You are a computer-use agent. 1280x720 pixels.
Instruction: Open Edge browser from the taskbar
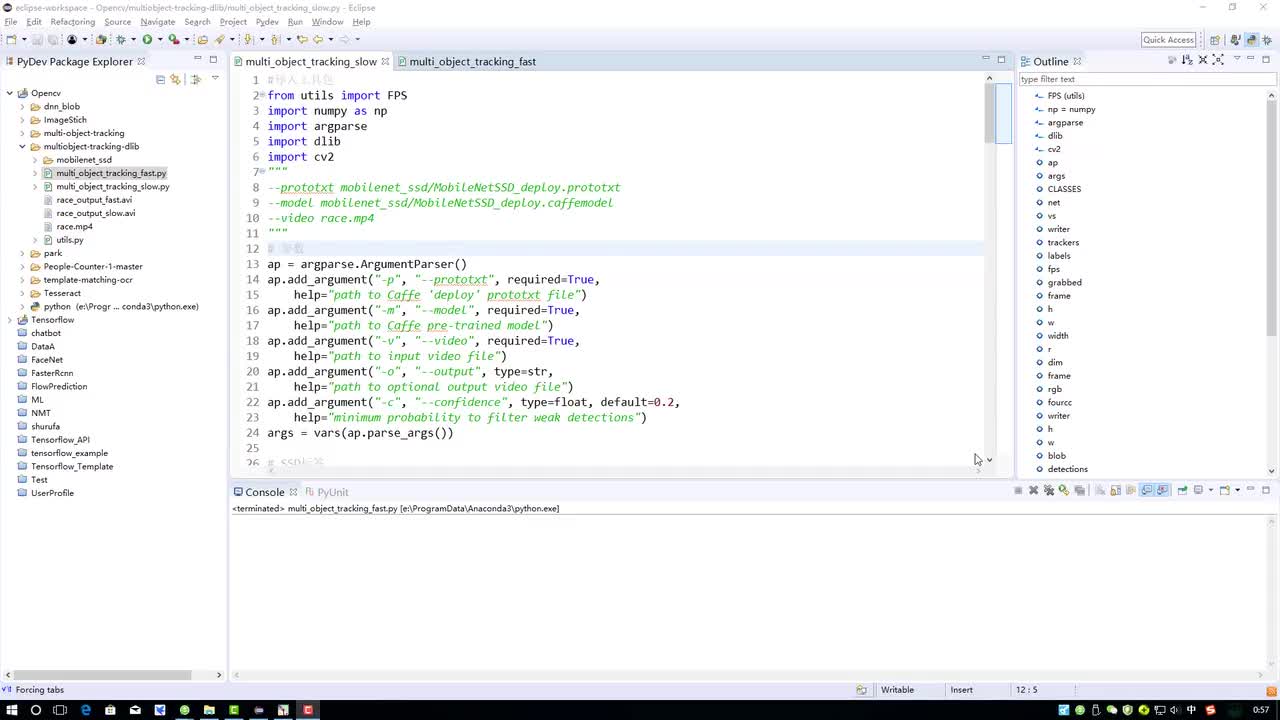tap(85, 710)
